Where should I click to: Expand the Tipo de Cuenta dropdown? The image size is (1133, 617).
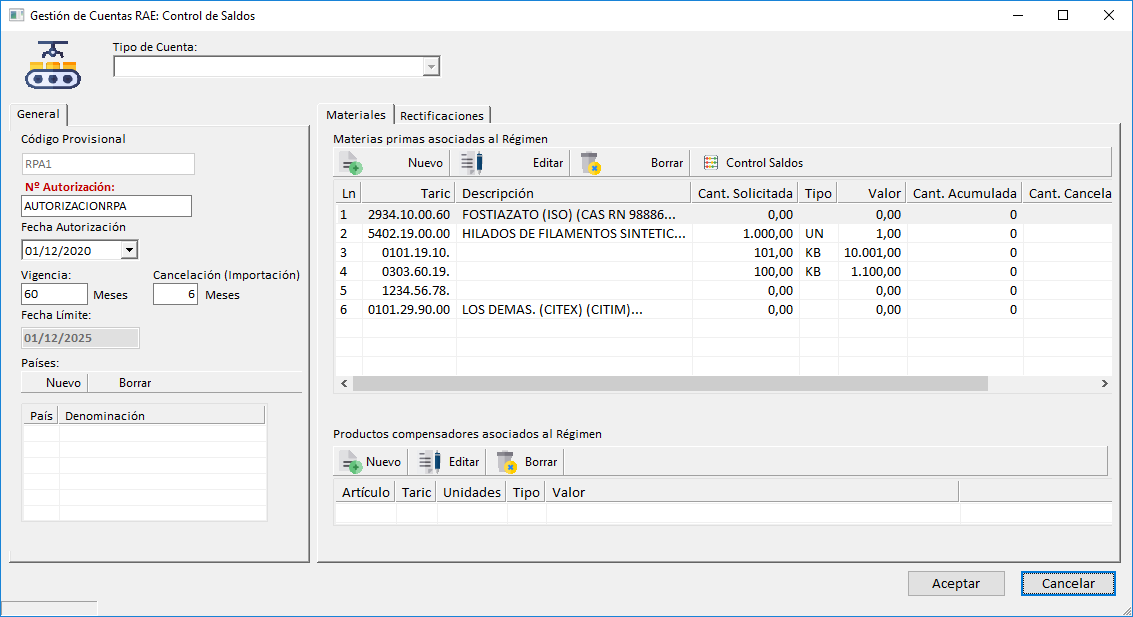431,67
